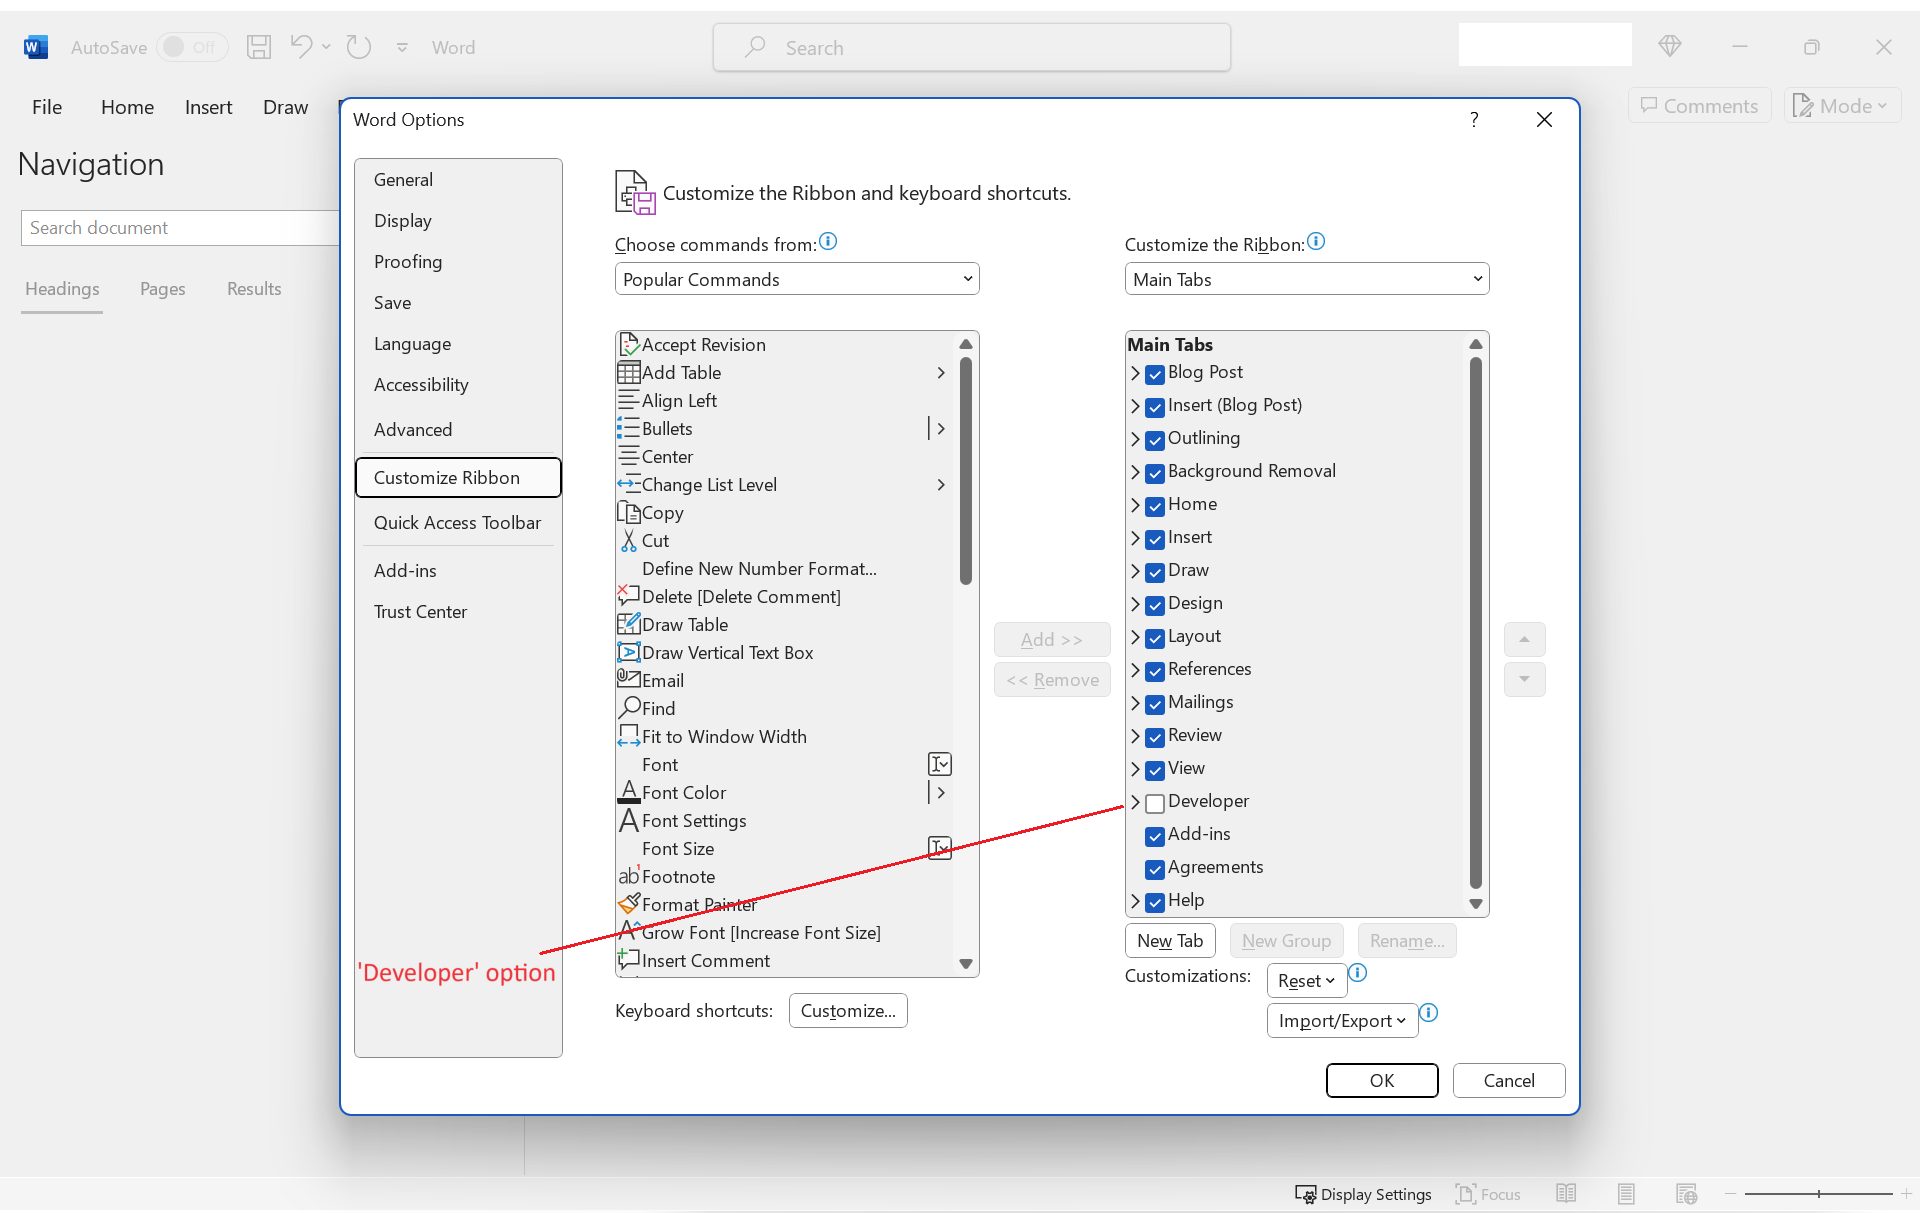
Task: Click the Word Options help question mark
Action: coord(1474,120)
